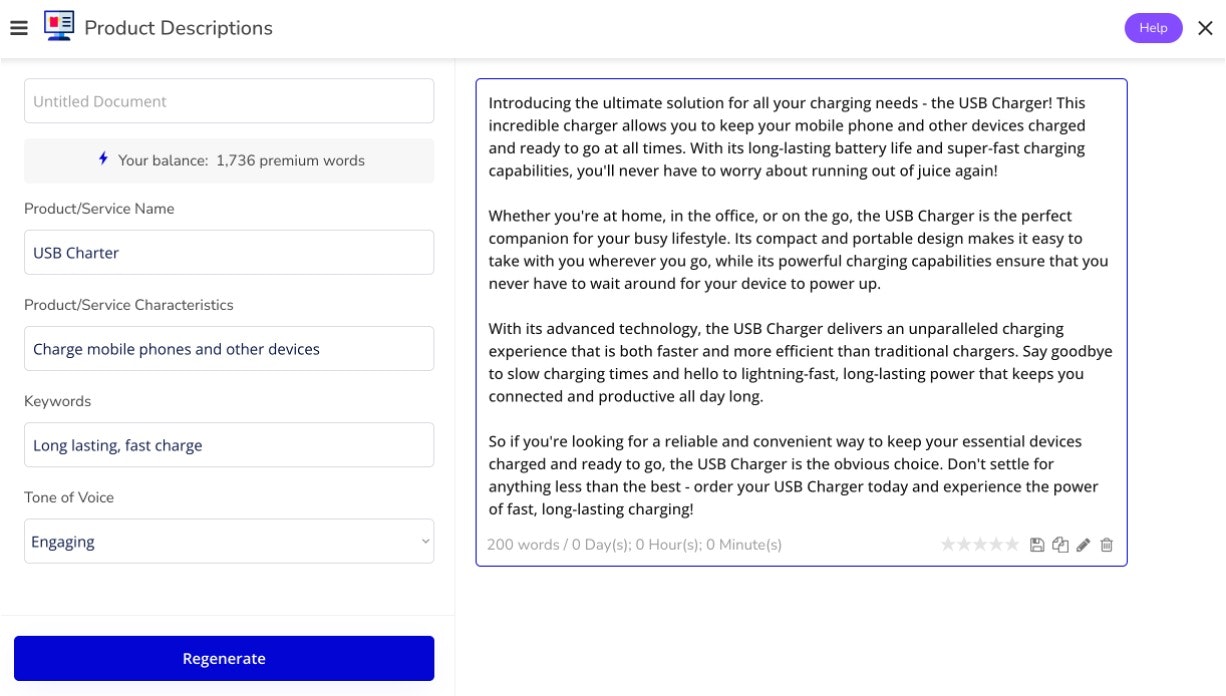Viewport: 1226px width, 696px height.
Task: Rate the result five stars
Action: (x=1012, y=544)
